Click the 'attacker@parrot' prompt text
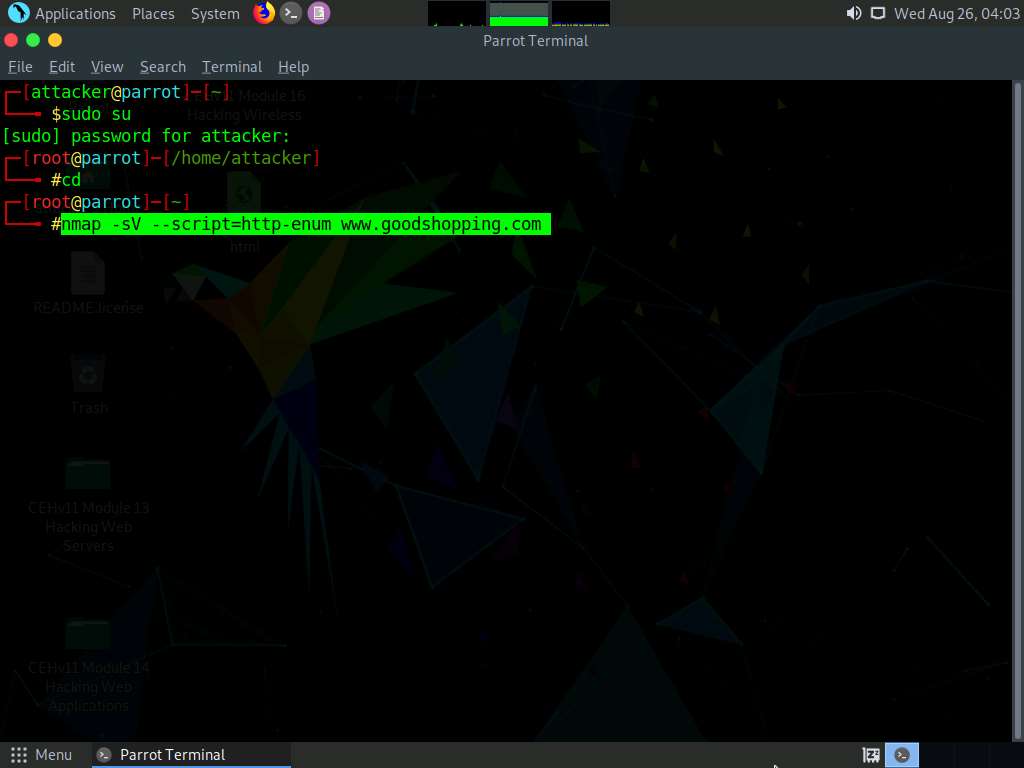The width and height of the screenshot is (1024, 768). pos(106,92)
